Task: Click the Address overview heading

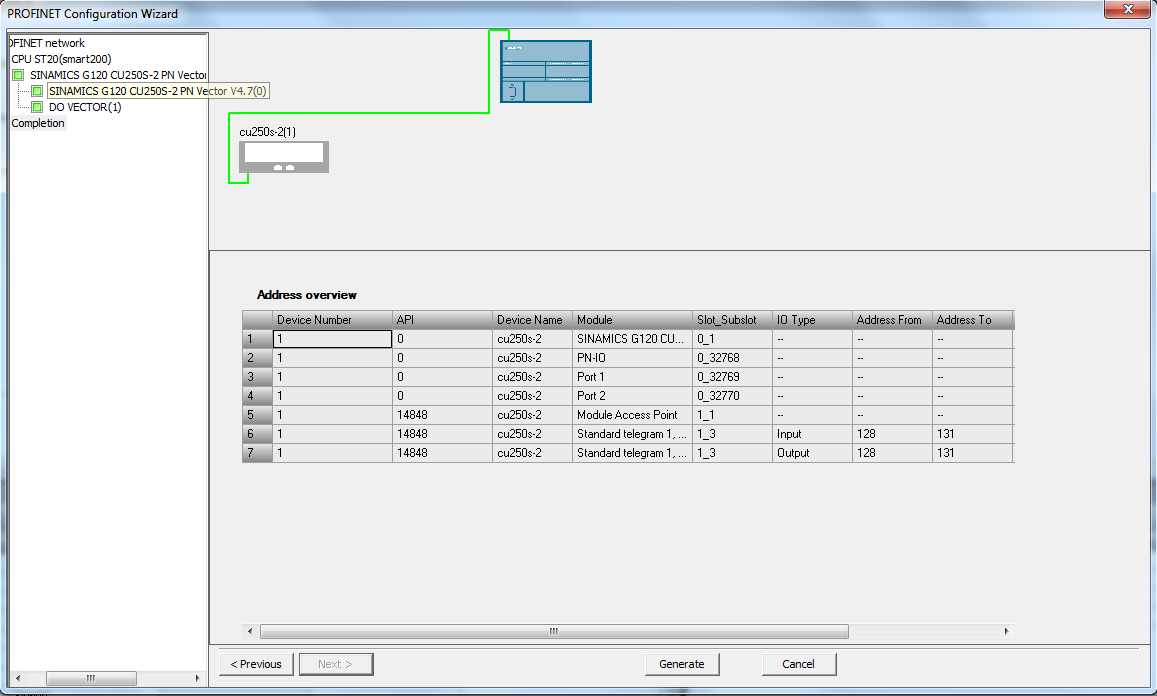Action: [x=307, y=295]
